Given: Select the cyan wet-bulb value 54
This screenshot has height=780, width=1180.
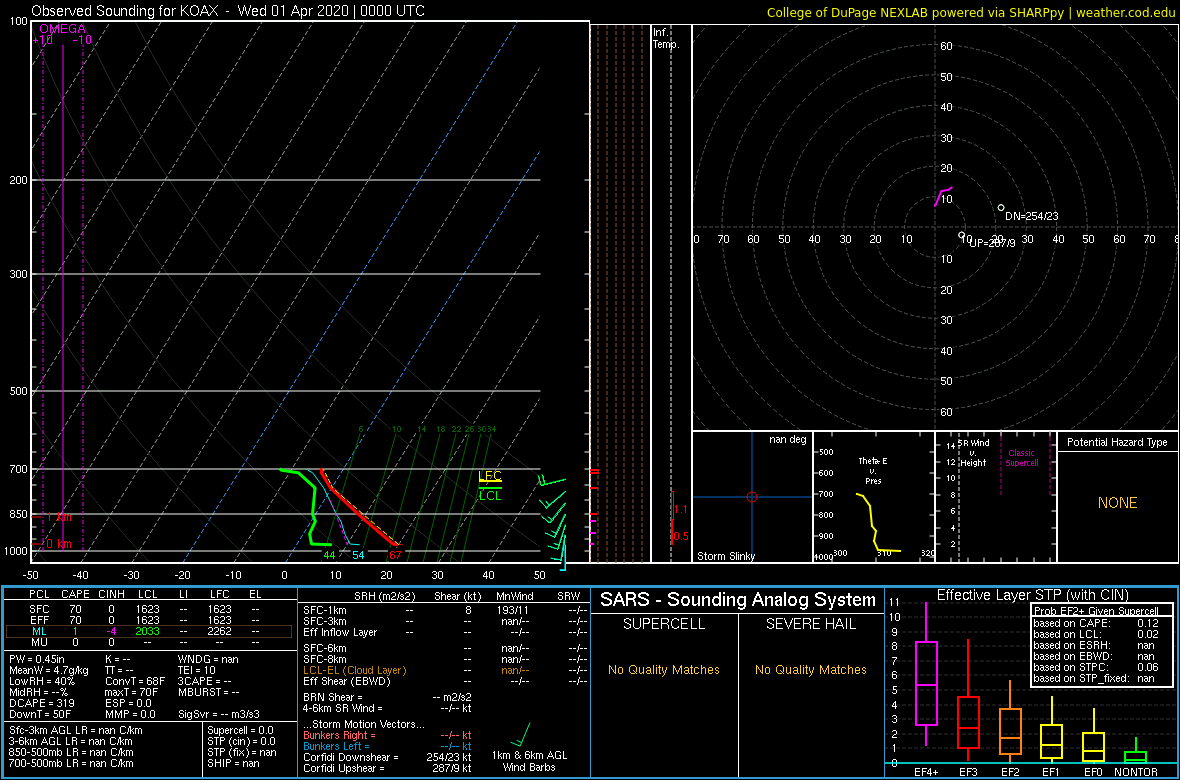Looking at the screenshot, I should coord(358,555).
